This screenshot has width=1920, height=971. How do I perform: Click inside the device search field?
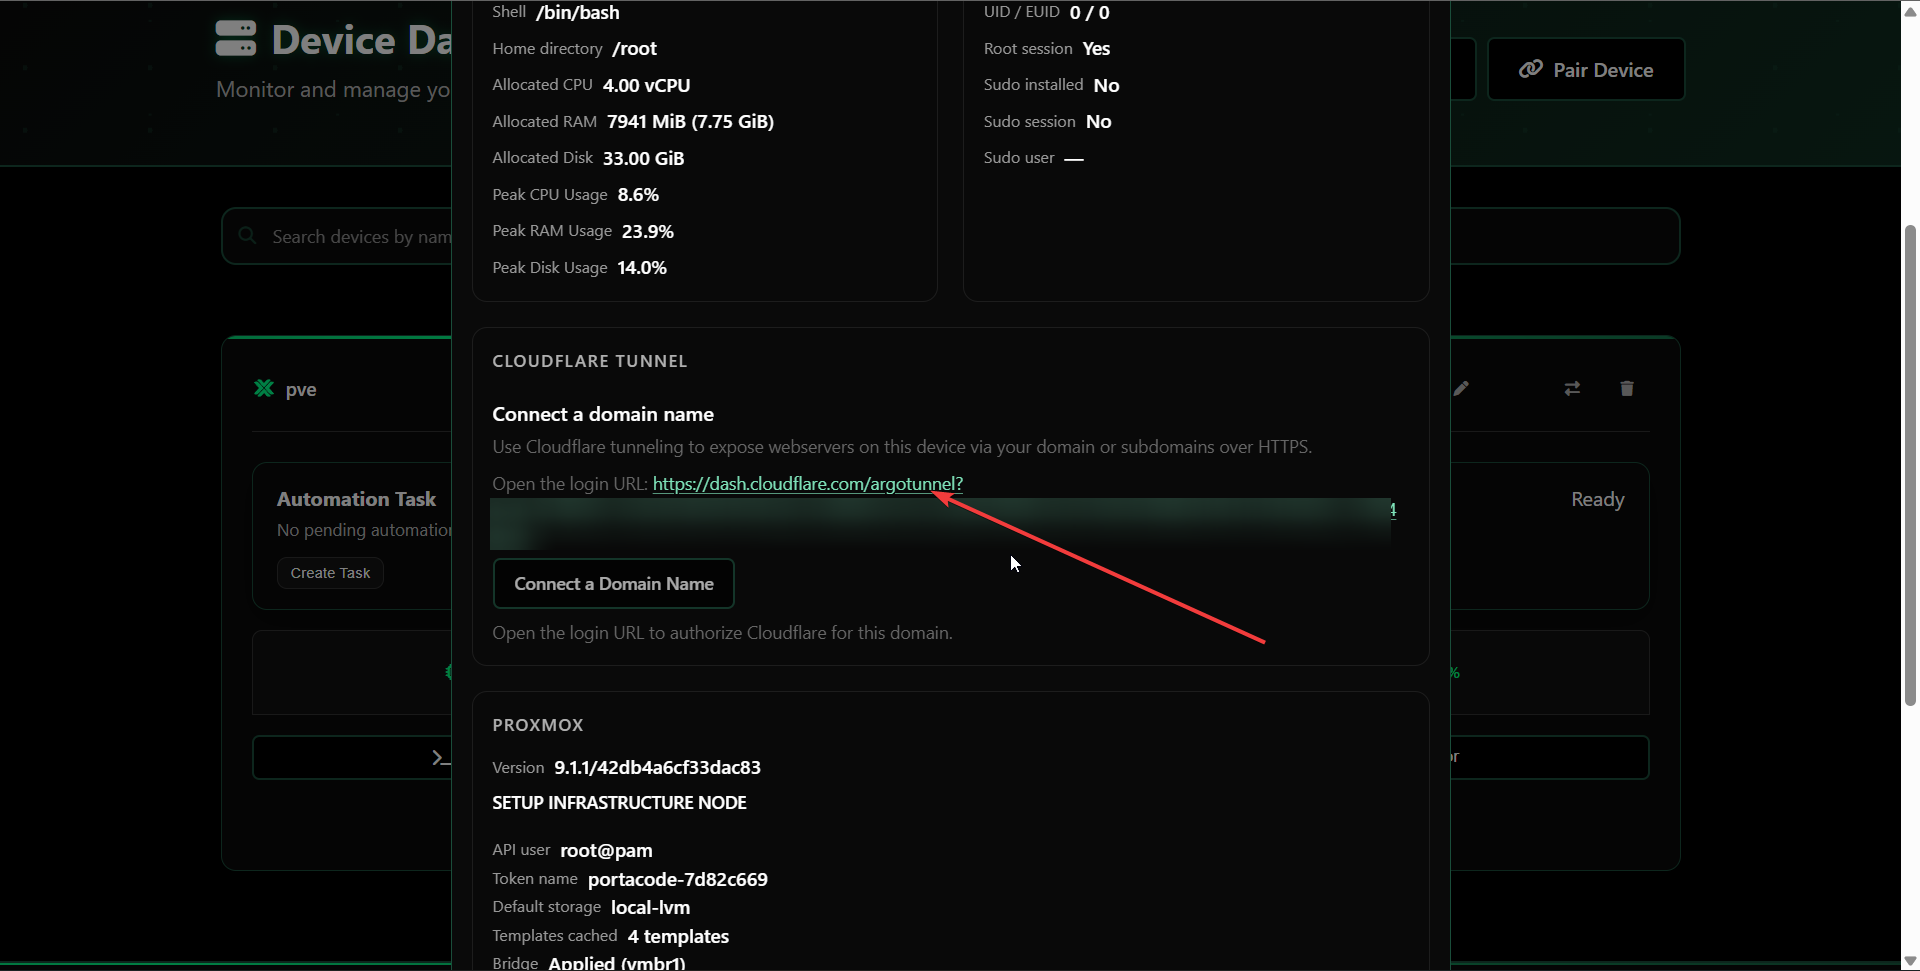coord(380,236)
